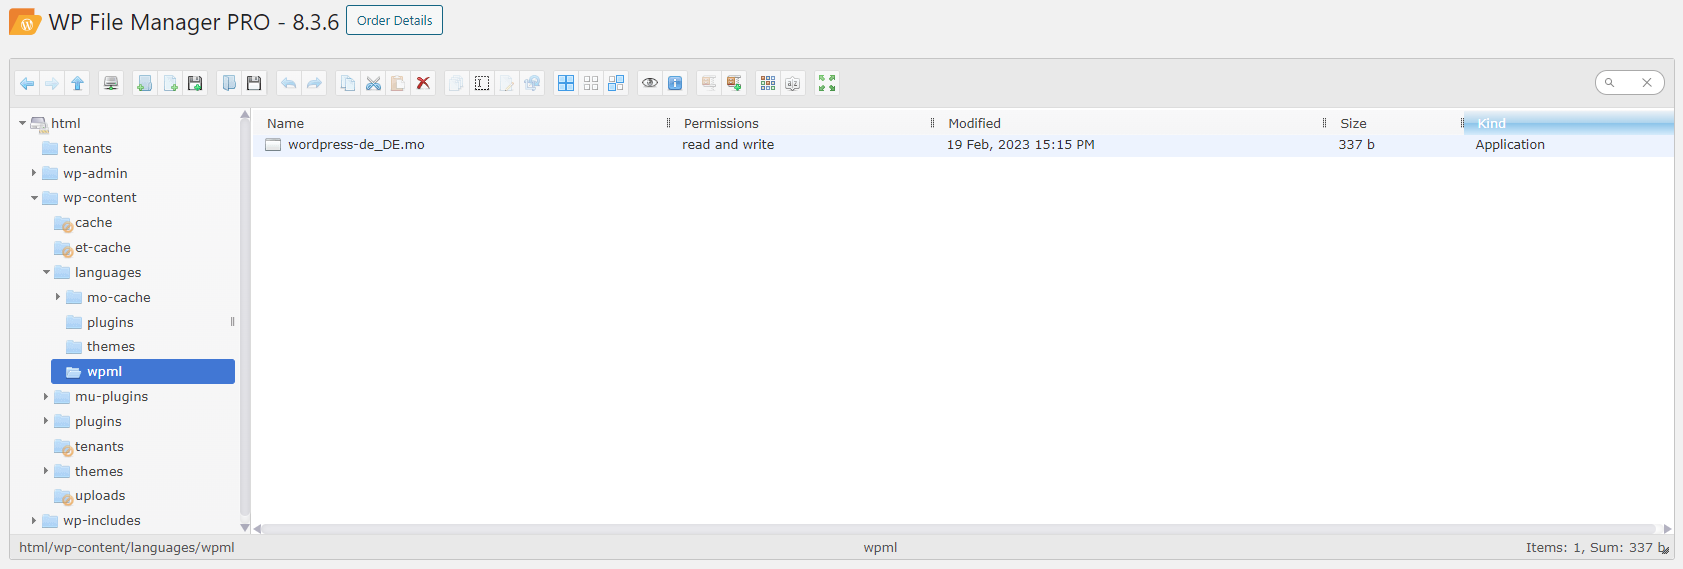Switch to icons view
Image resolution: width=1683 pixels, height=569 pixels.
(768, 83)
